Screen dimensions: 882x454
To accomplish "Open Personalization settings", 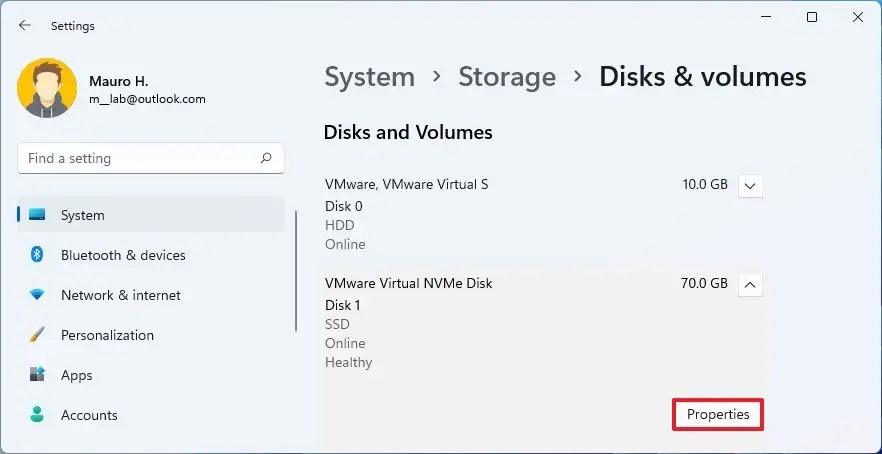I will tap(151, 335).
